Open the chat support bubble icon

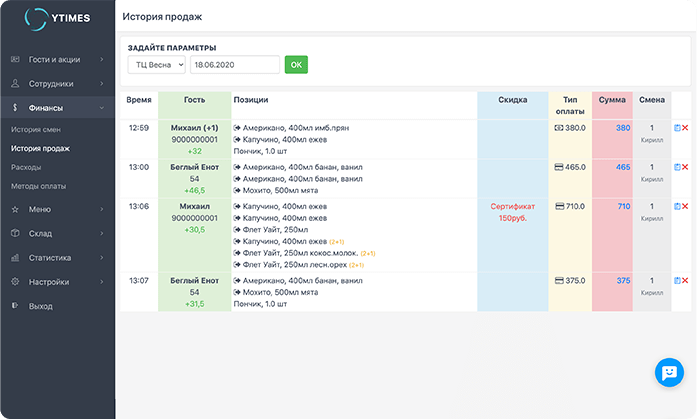pyautogui.click(x=667, y=372)
